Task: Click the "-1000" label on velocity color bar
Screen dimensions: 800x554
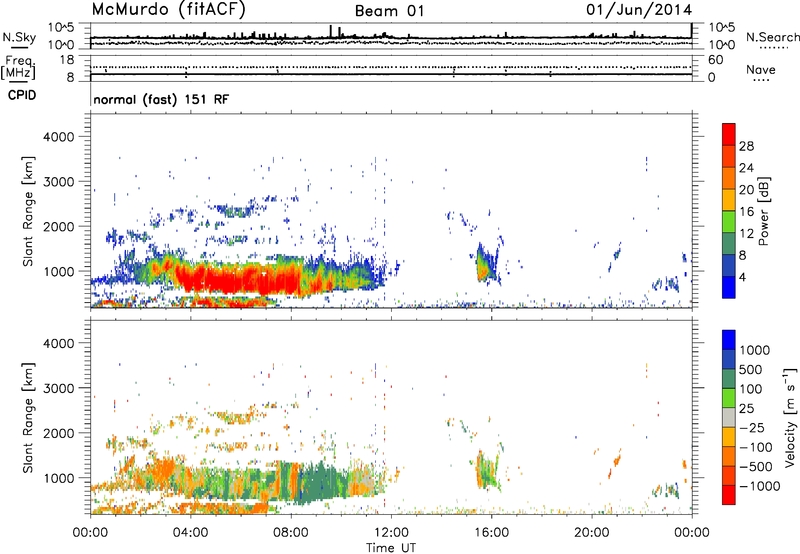Action: (x=760, y=486)
